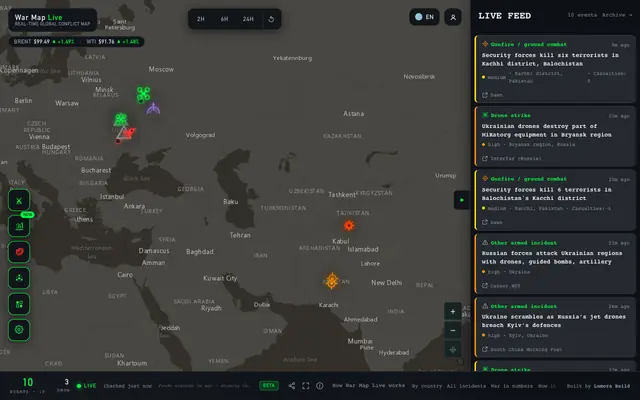
Task: Collapse the Live Feed panel with green arrow
Action: [462, 200]
